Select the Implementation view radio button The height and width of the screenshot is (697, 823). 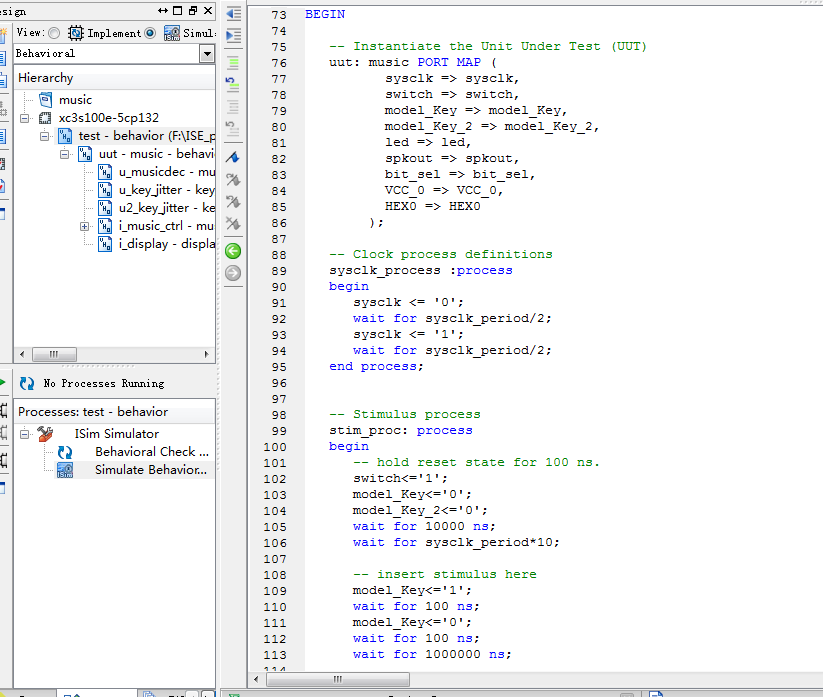[x=54, y=33]
